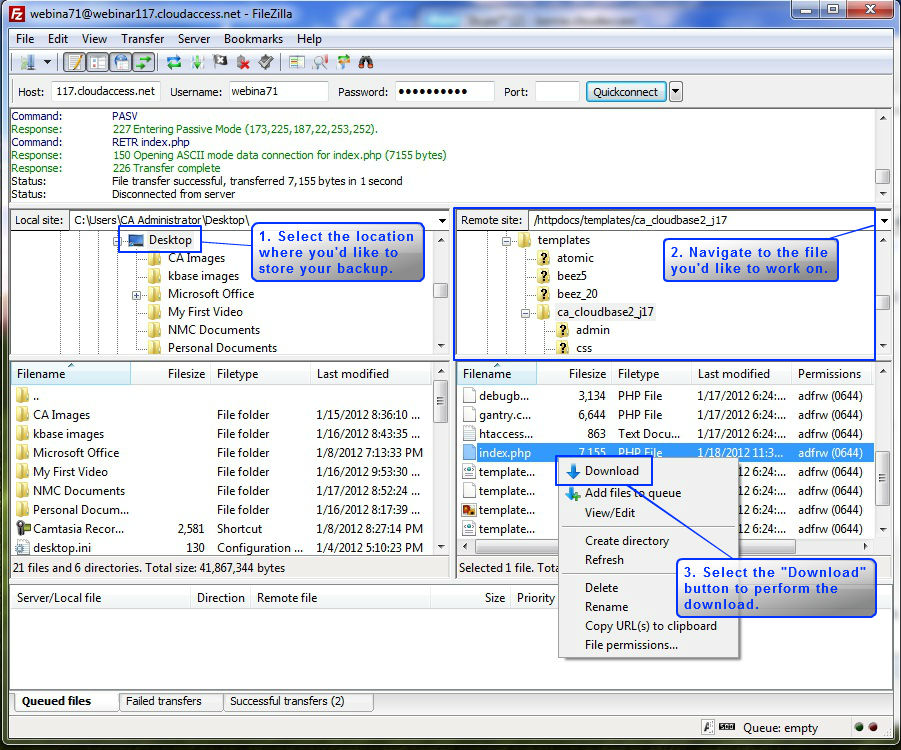Sort local list by Filesize column
Image resolution: width=901 pixels, height=750 pixels.
click(x=170, y=374)
